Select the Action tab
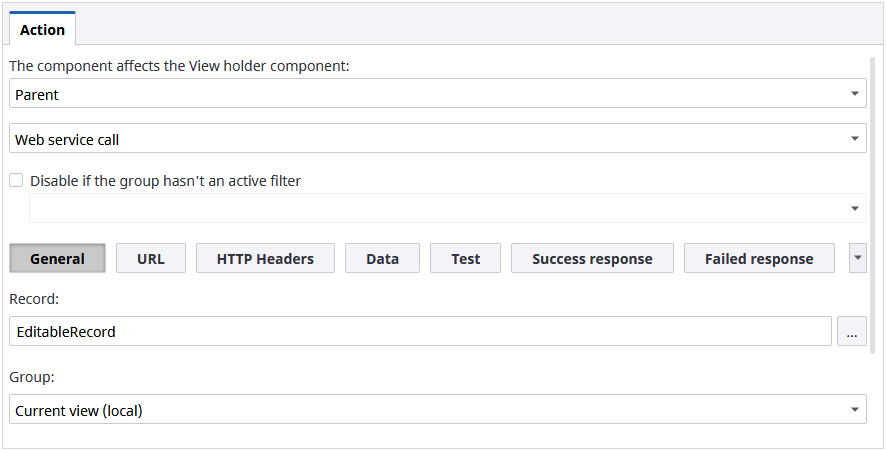The width and height of the screenshot is (886, 451). (x=42, y=30)
